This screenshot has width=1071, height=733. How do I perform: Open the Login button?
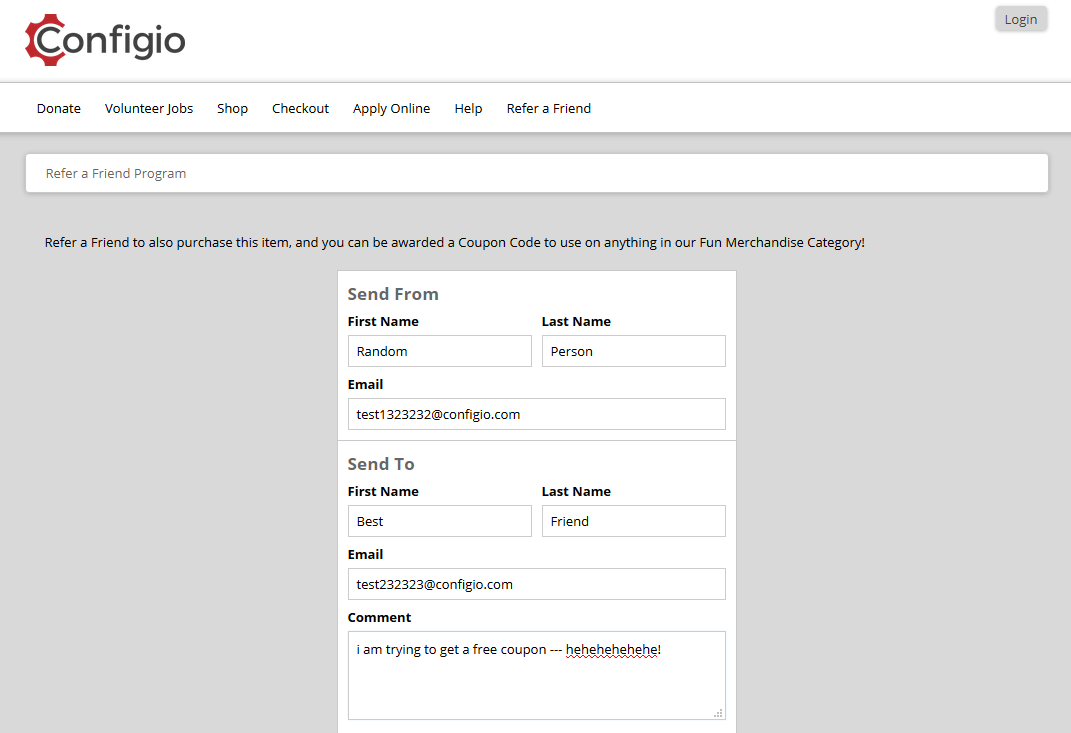[1020, 19]
